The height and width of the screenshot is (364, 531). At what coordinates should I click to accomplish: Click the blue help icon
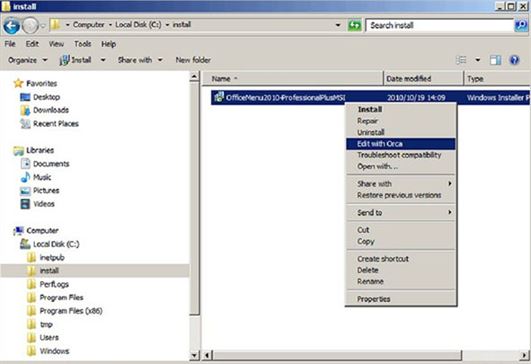(x=514, y=60)
